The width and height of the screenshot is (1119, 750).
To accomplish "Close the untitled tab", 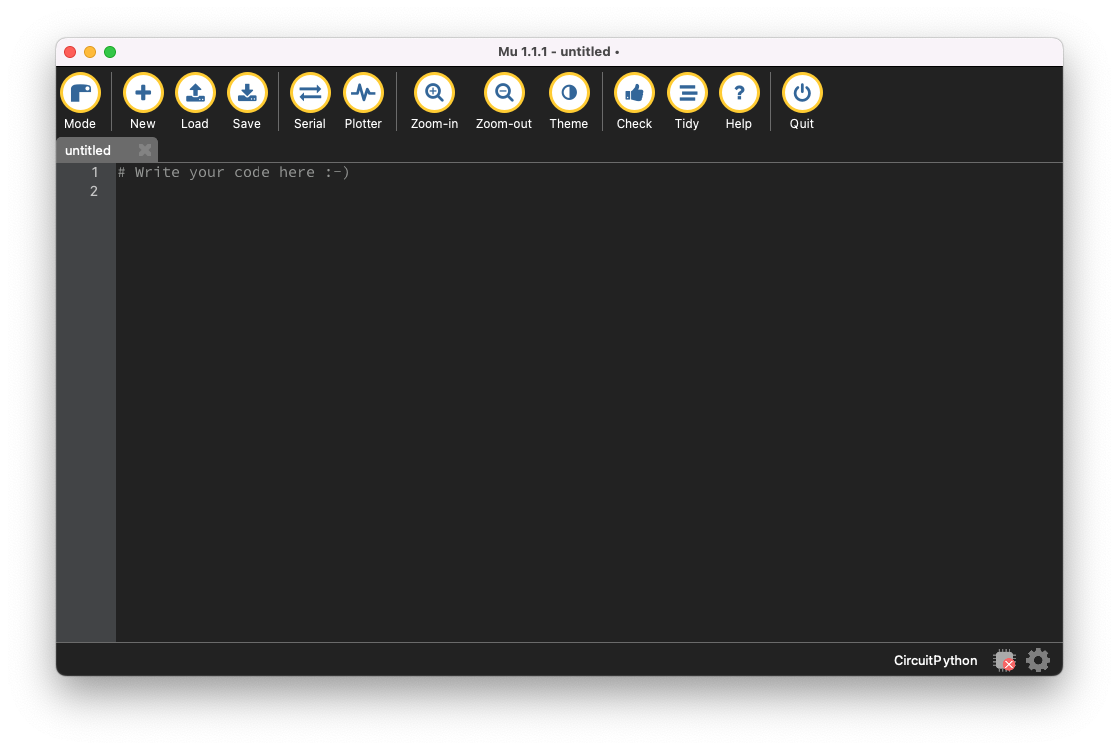I will (144, 150).
